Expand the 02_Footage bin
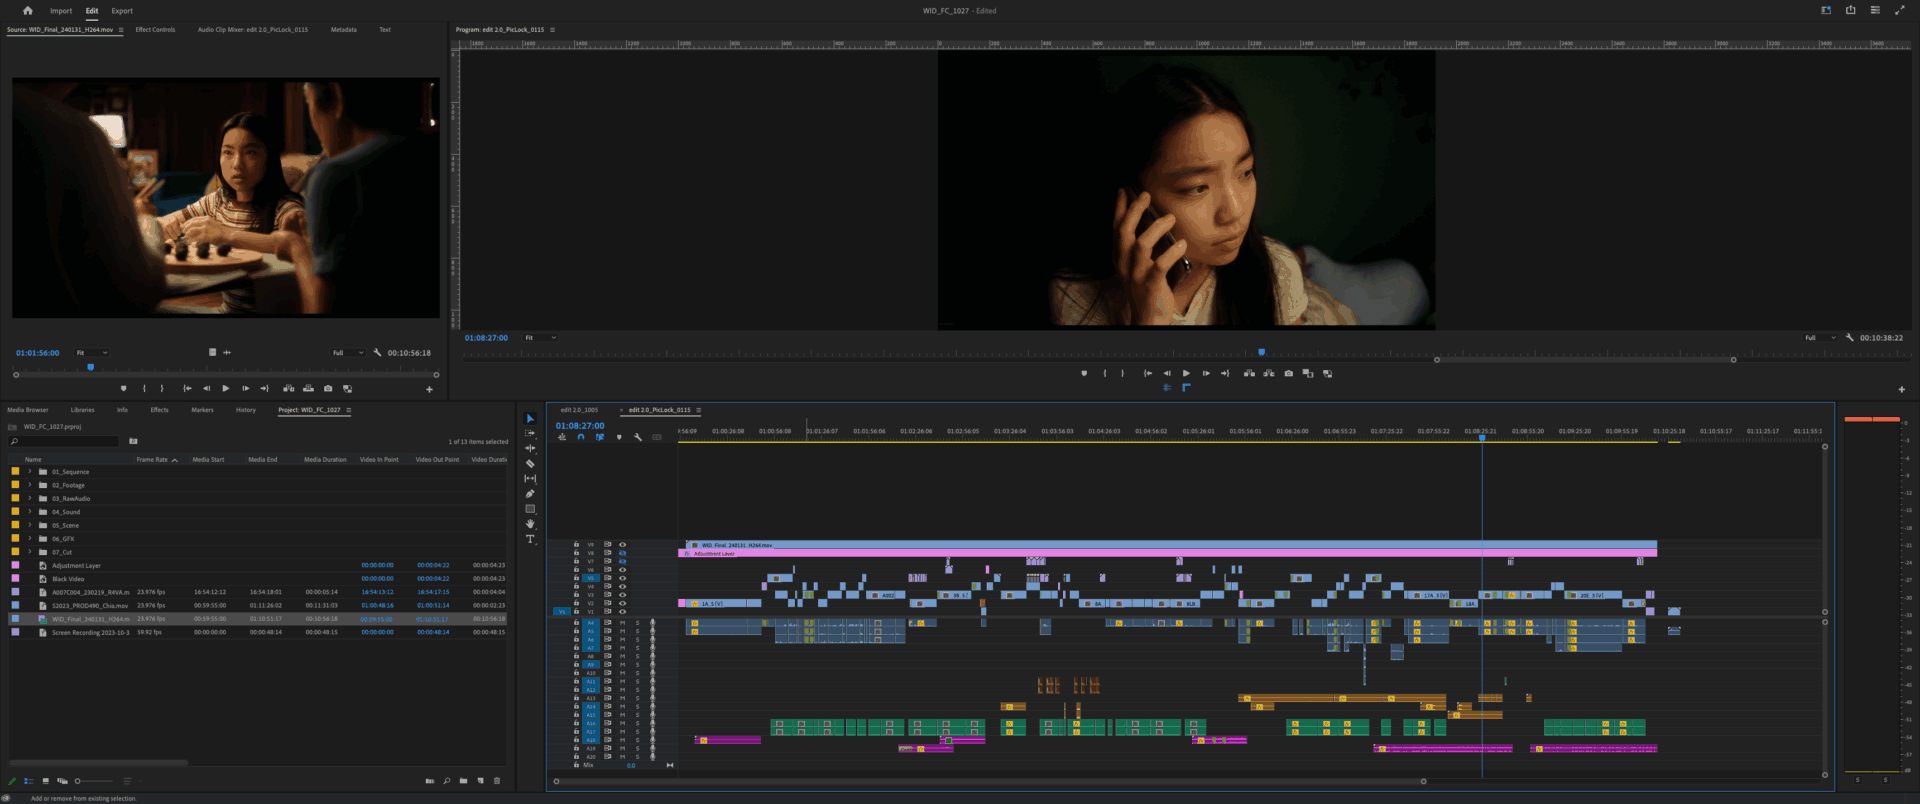Image resolution: width=1920 pixels, height=804 pixels. (30, 485)
